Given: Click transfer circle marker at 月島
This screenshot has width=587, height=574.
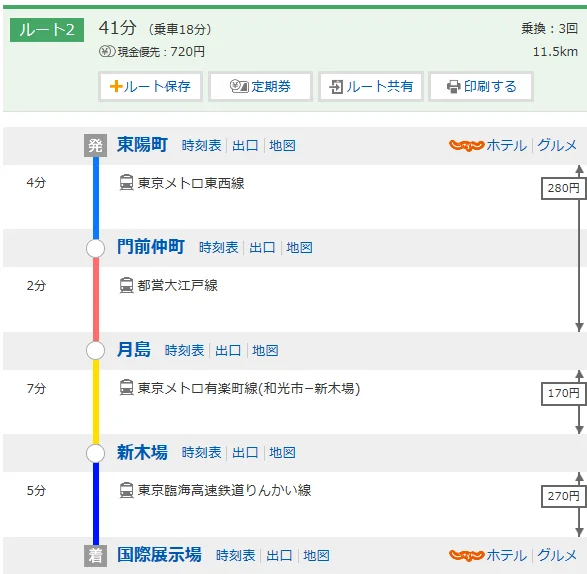Looking at the screenshot, I should (x=95, y=350).
